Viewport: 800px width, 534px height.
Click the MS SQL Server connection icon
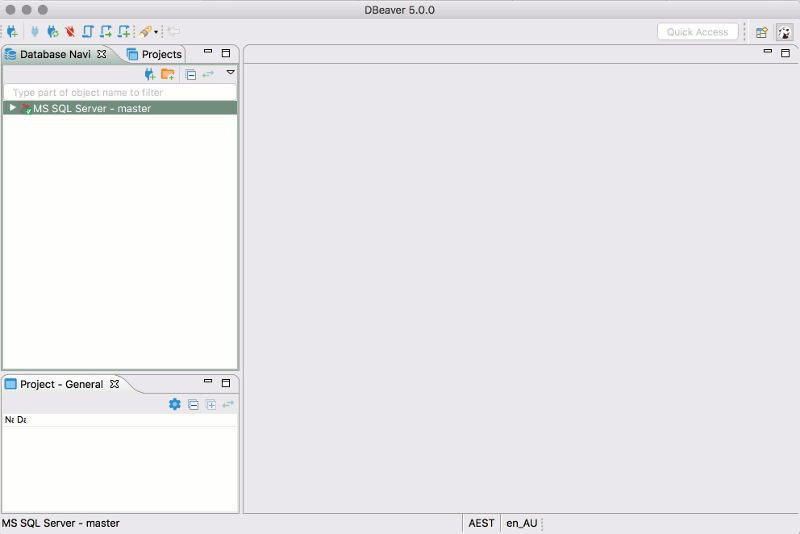26,109
